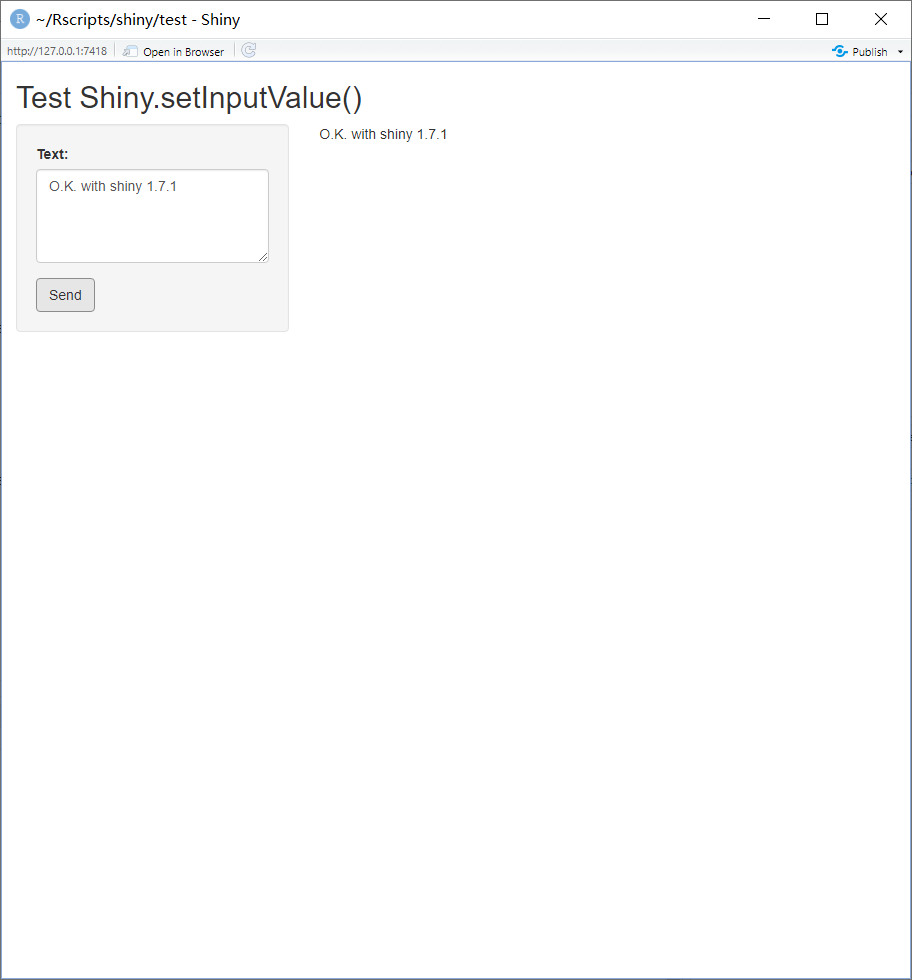Select the URL http://127.0.0.1:7418
The height and width of the screenshot is (980, 912).
(57, 51)
